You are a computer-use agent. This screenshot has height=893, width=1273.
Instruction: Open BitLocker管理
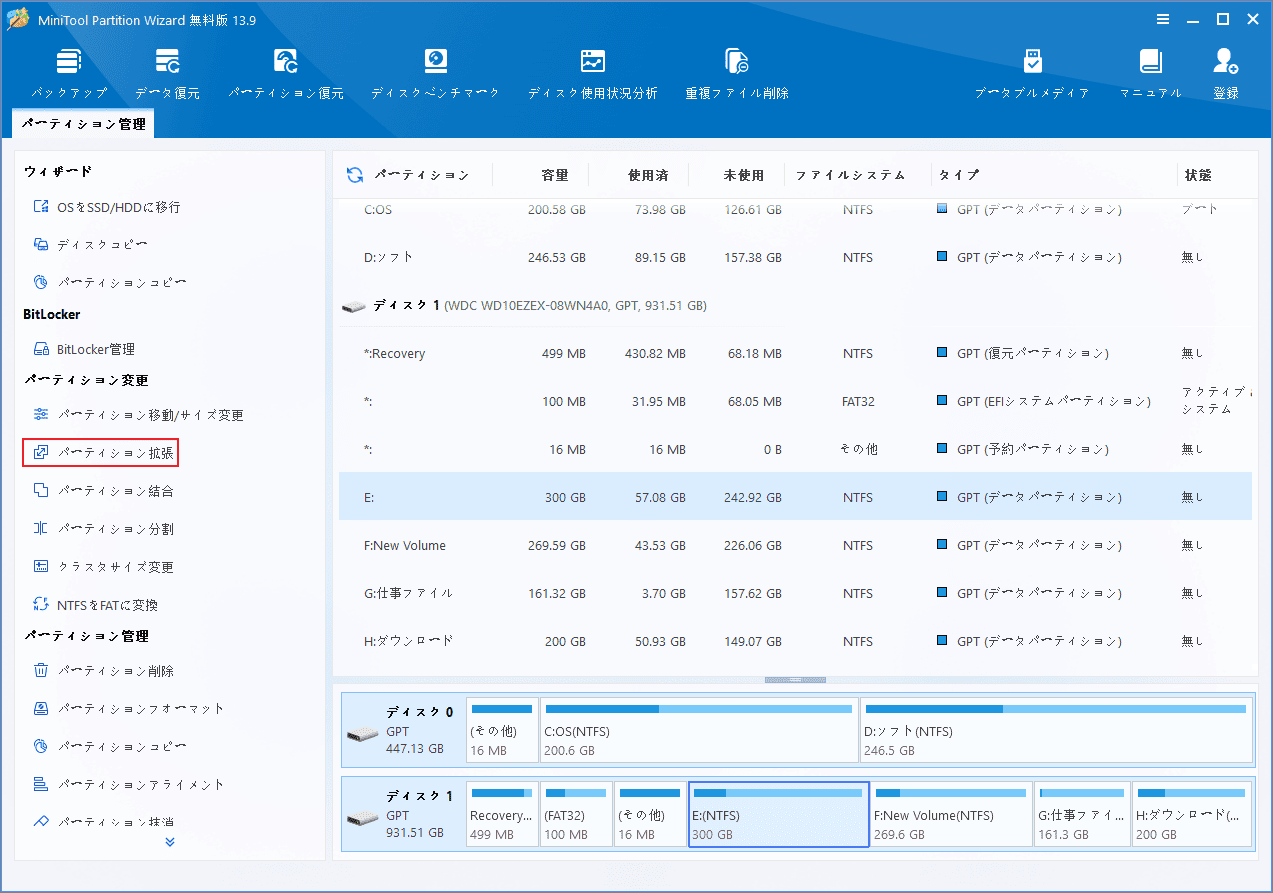point(84,349)
